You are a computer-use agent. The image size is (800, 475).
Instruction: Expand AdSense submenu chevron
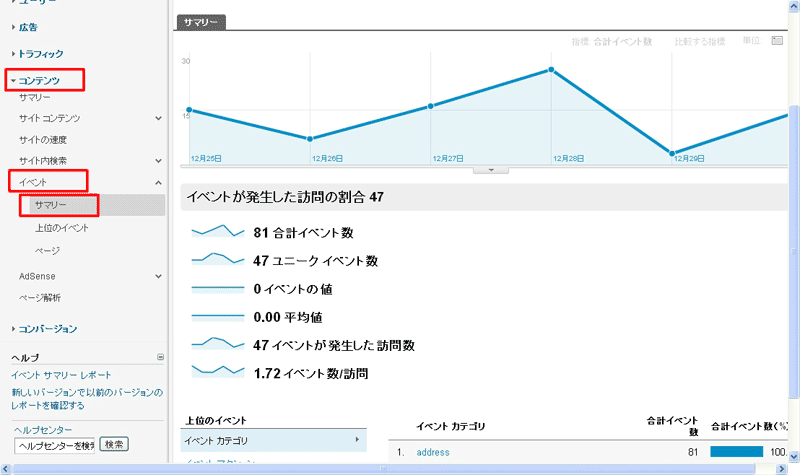[159, 276]
